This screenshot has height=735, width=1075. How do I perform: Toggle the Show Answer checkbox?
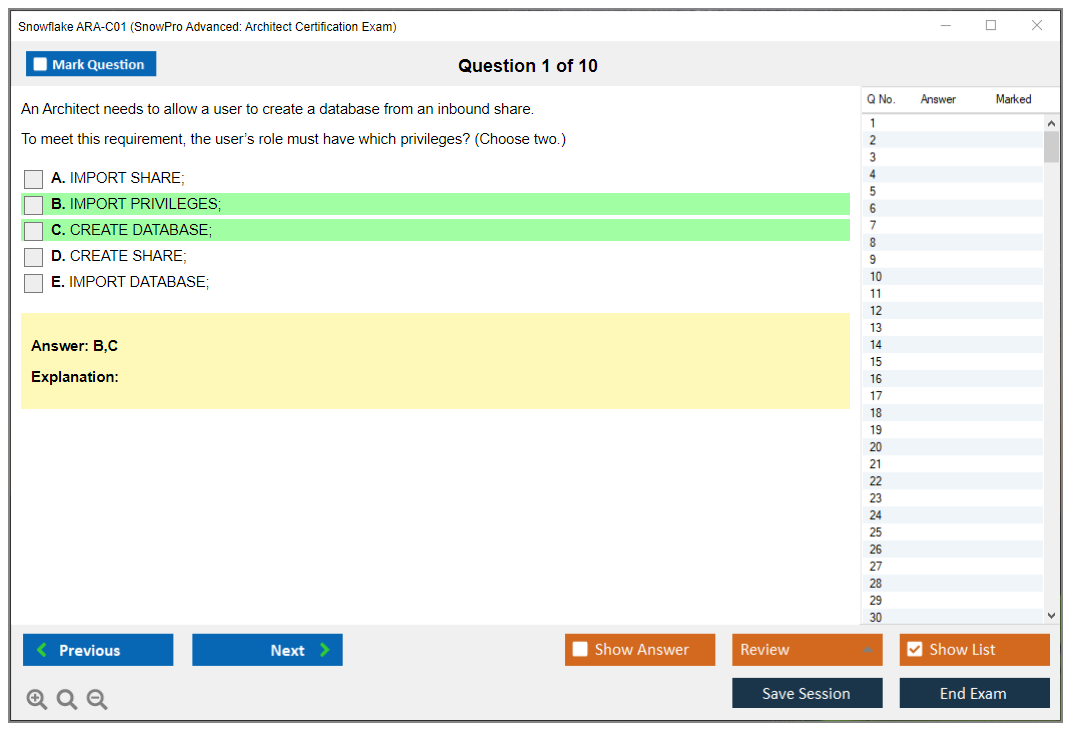580,650
